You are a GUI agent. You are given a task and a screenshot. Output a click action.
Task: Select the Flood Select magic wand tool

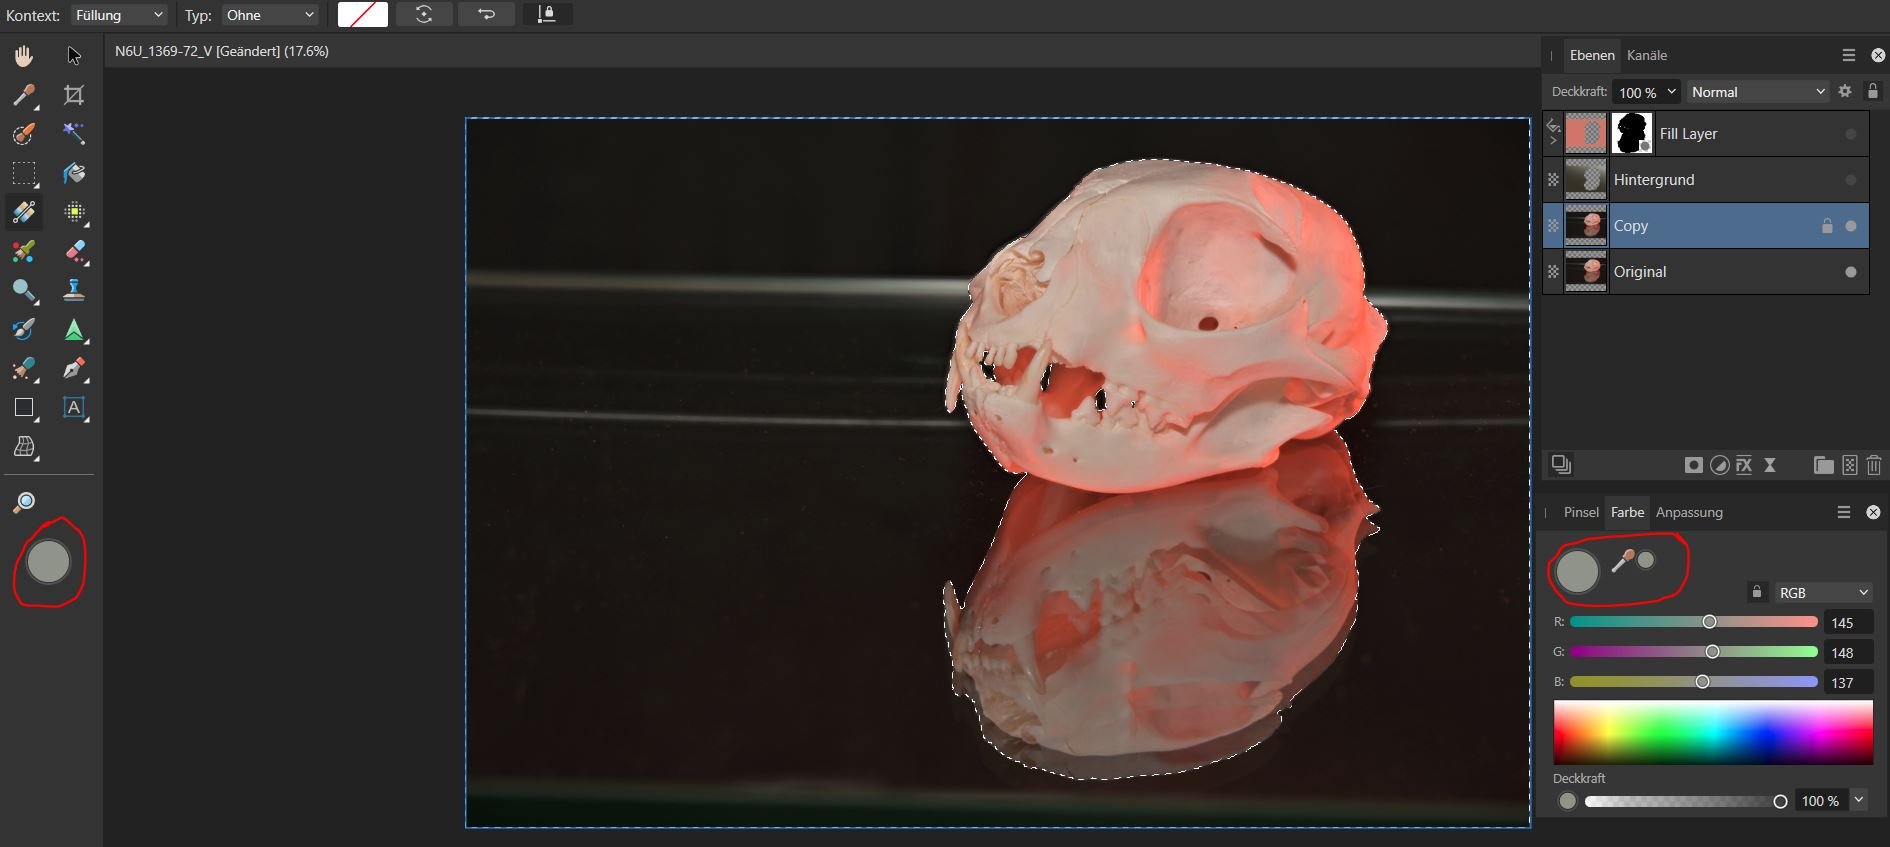[74, 134]
